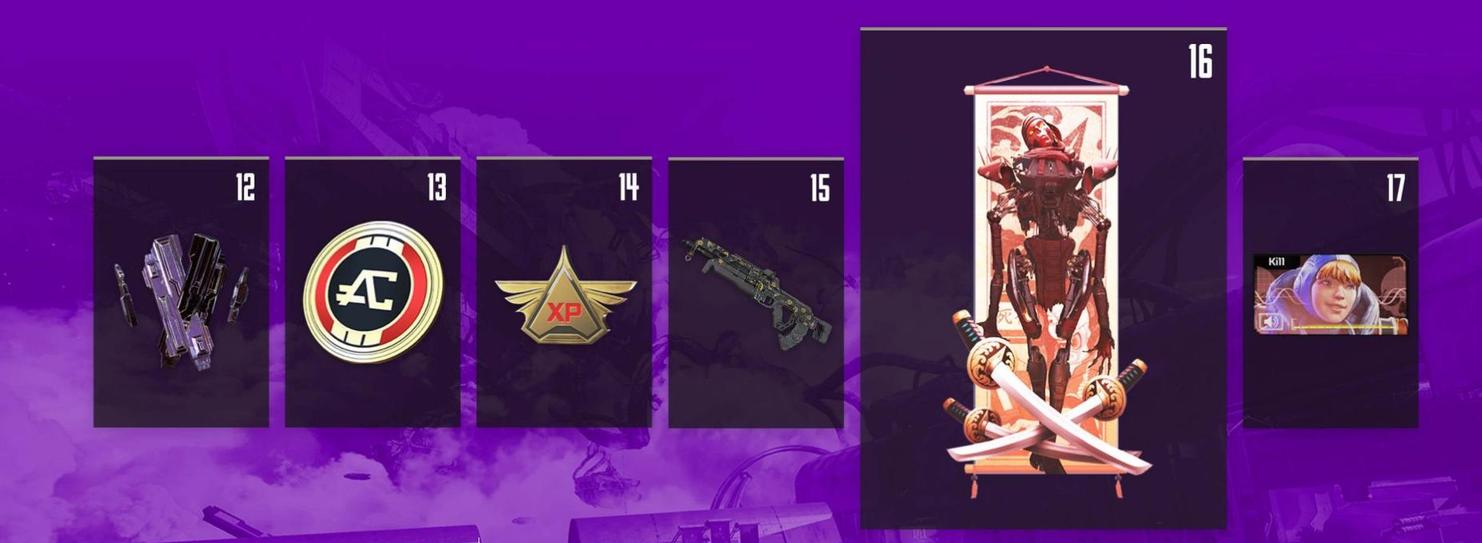Click the level 14 number label
The image size is (1482, 543).
pyautogui.click(x=628, y=187)
